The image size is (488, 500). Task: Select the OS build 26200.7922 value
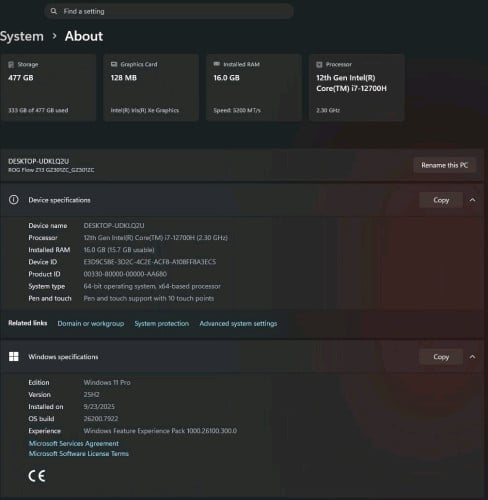[x=101, y=419]
